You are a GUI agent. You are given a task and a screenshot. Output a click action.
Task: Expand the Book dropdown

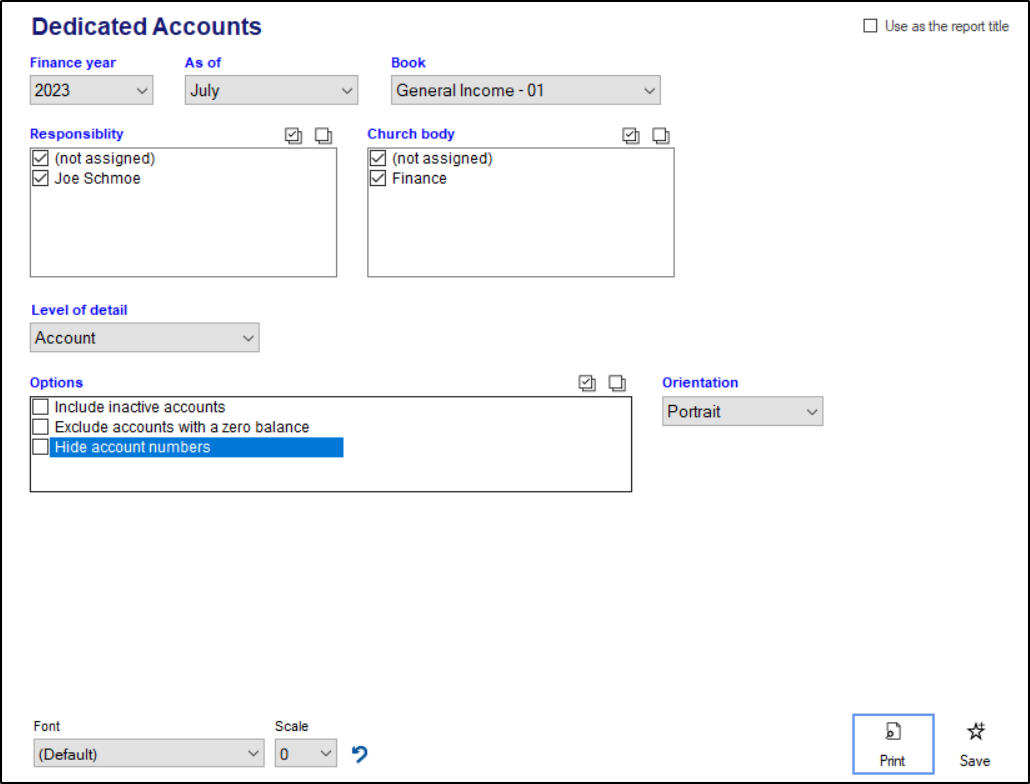[526, 90]
